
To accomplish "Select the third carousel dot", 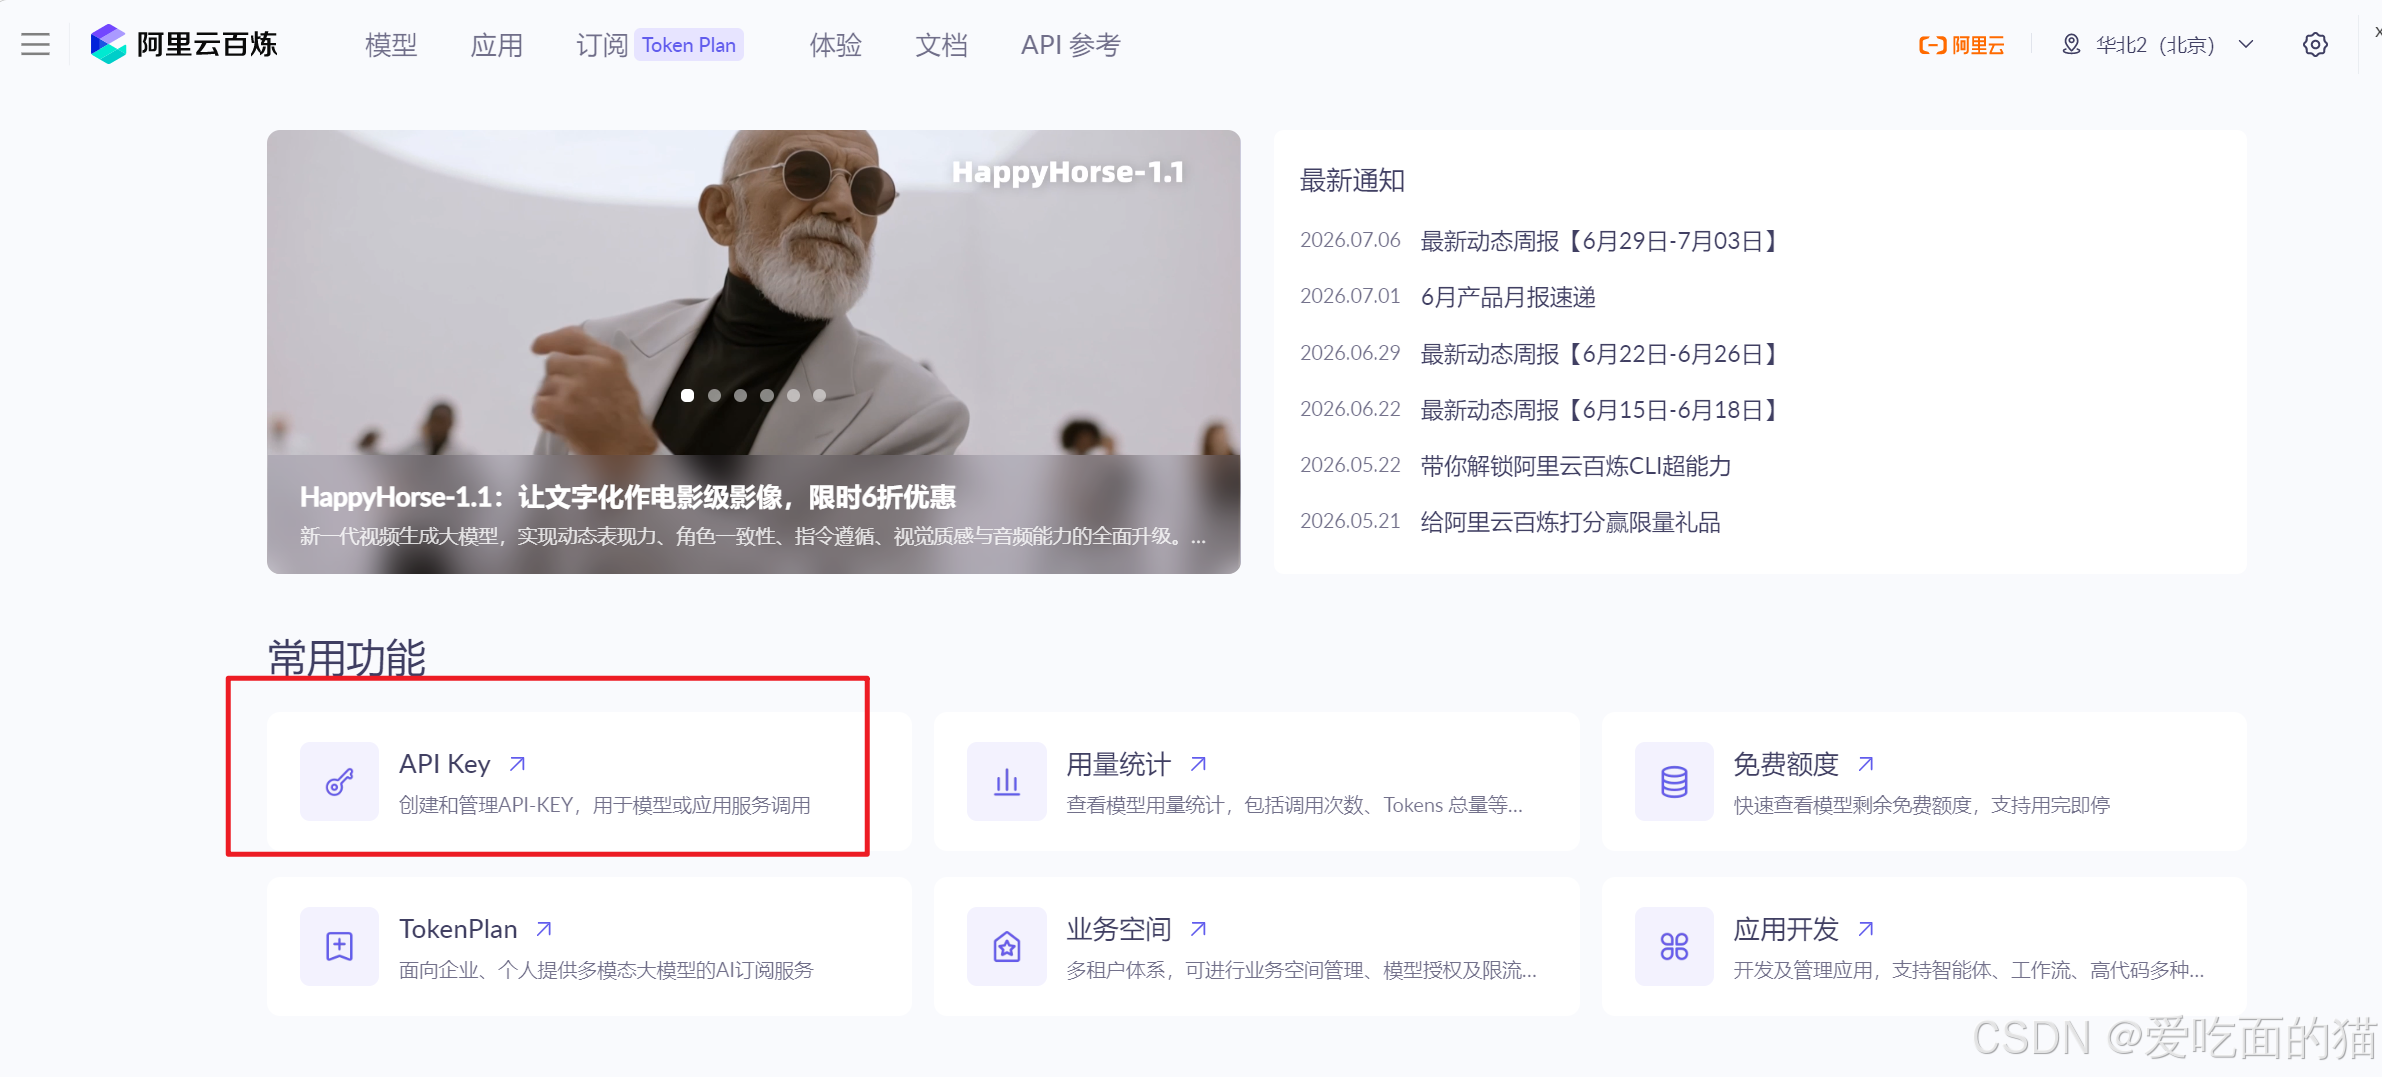I will coord(740,395).
